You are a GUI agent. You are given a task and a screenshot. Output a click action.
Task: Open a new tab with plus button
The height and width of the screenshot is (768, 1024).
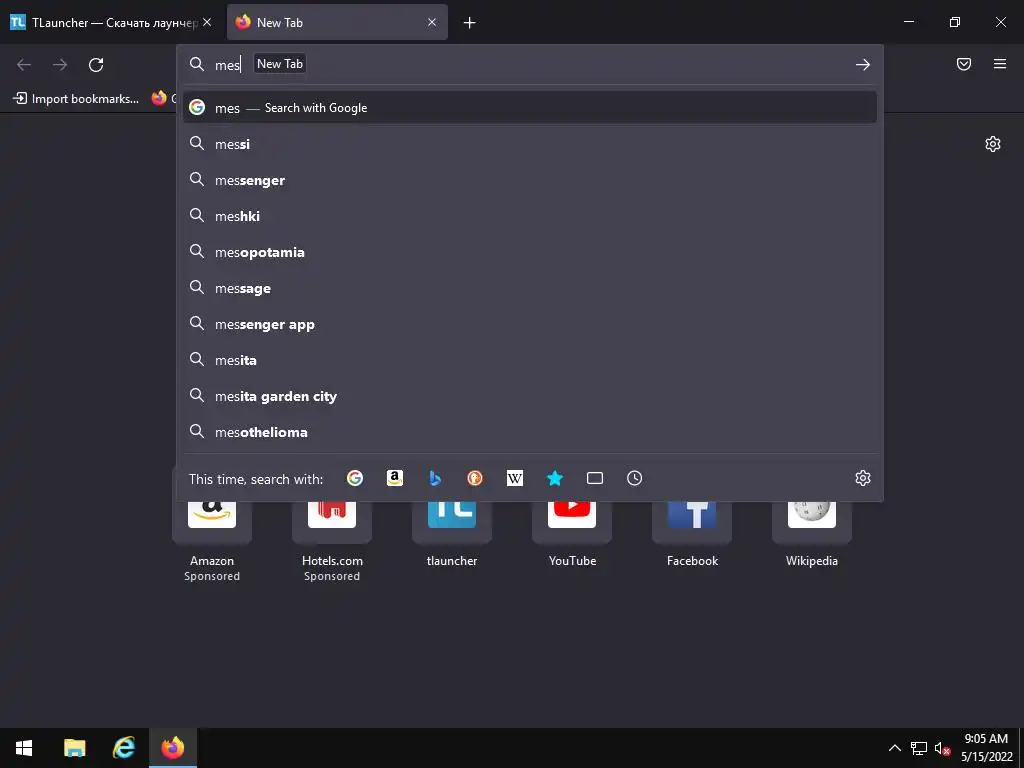[x=469, y=23]
